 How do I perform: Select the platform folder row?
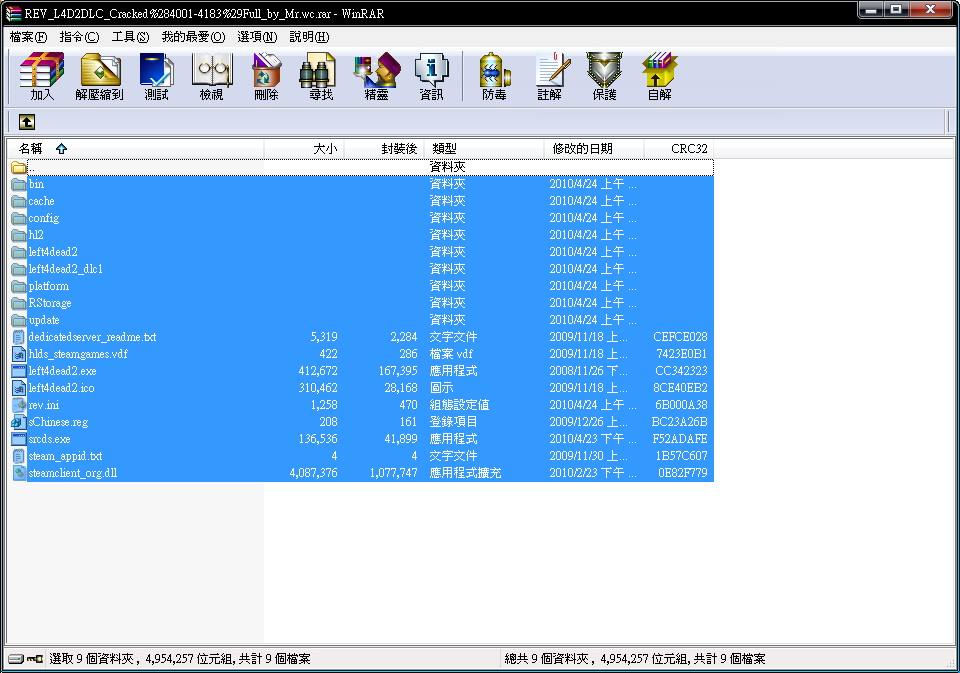pyautogui.click(x=362, y=286)
